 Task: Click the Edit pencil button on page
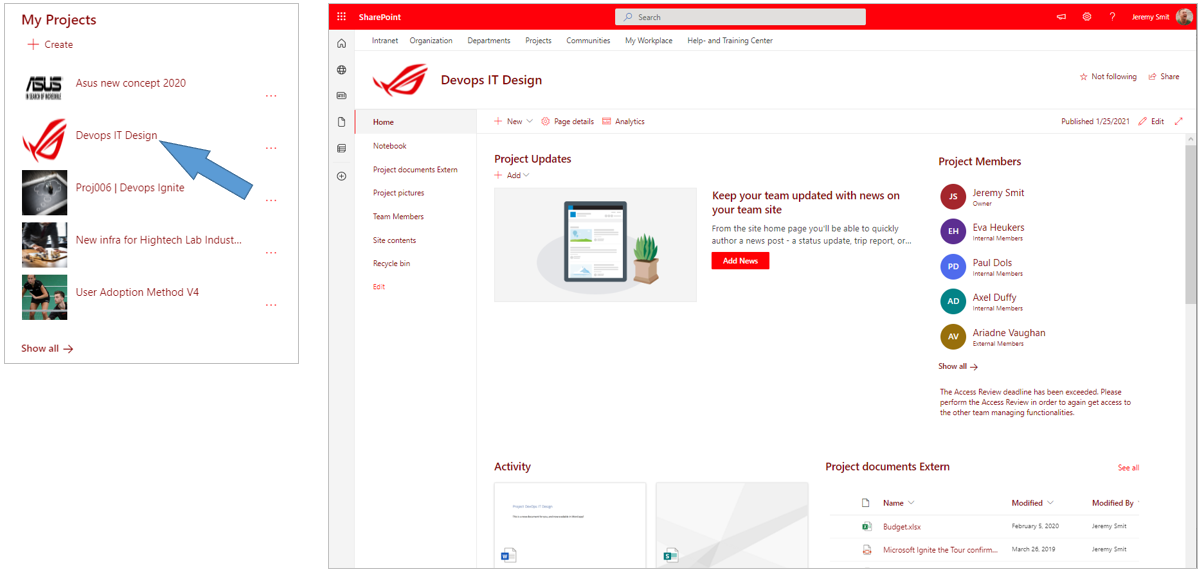tap(1151, 121)
